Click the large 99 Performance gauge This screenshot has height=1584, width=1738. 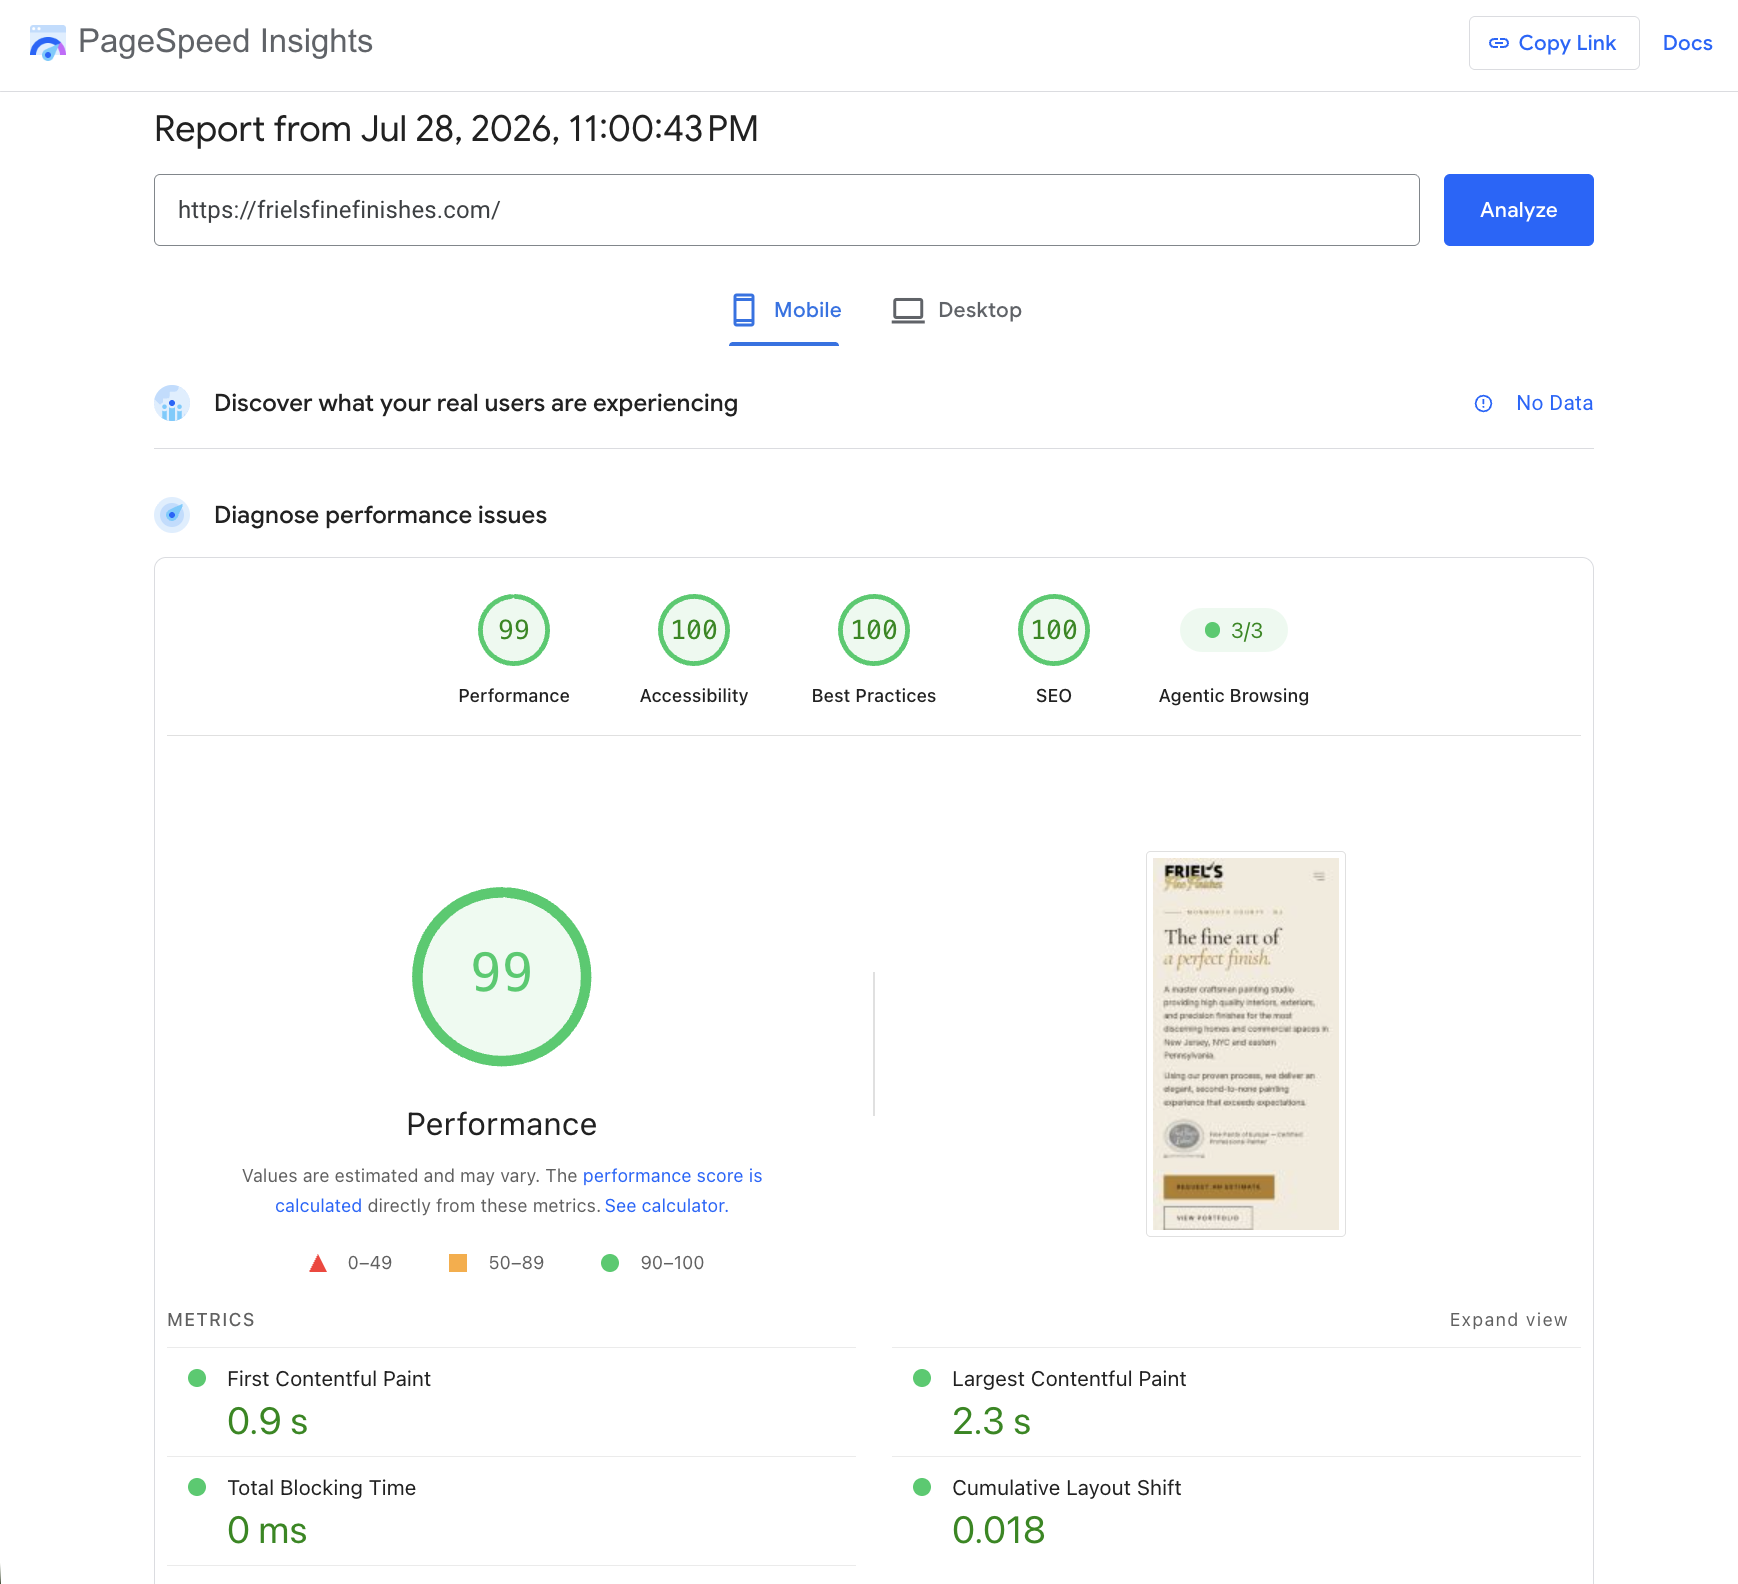(502, 976)
